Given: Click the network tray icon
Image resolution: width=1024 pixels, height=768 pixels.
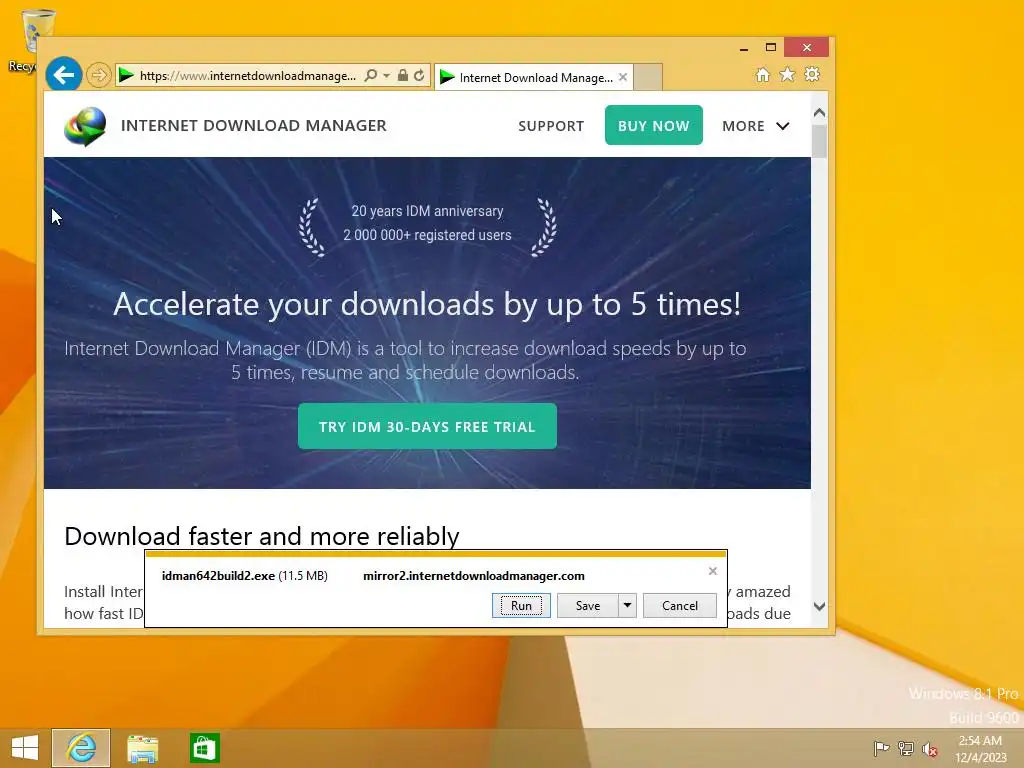Looking at the screenshot, I should click(905, 748).
